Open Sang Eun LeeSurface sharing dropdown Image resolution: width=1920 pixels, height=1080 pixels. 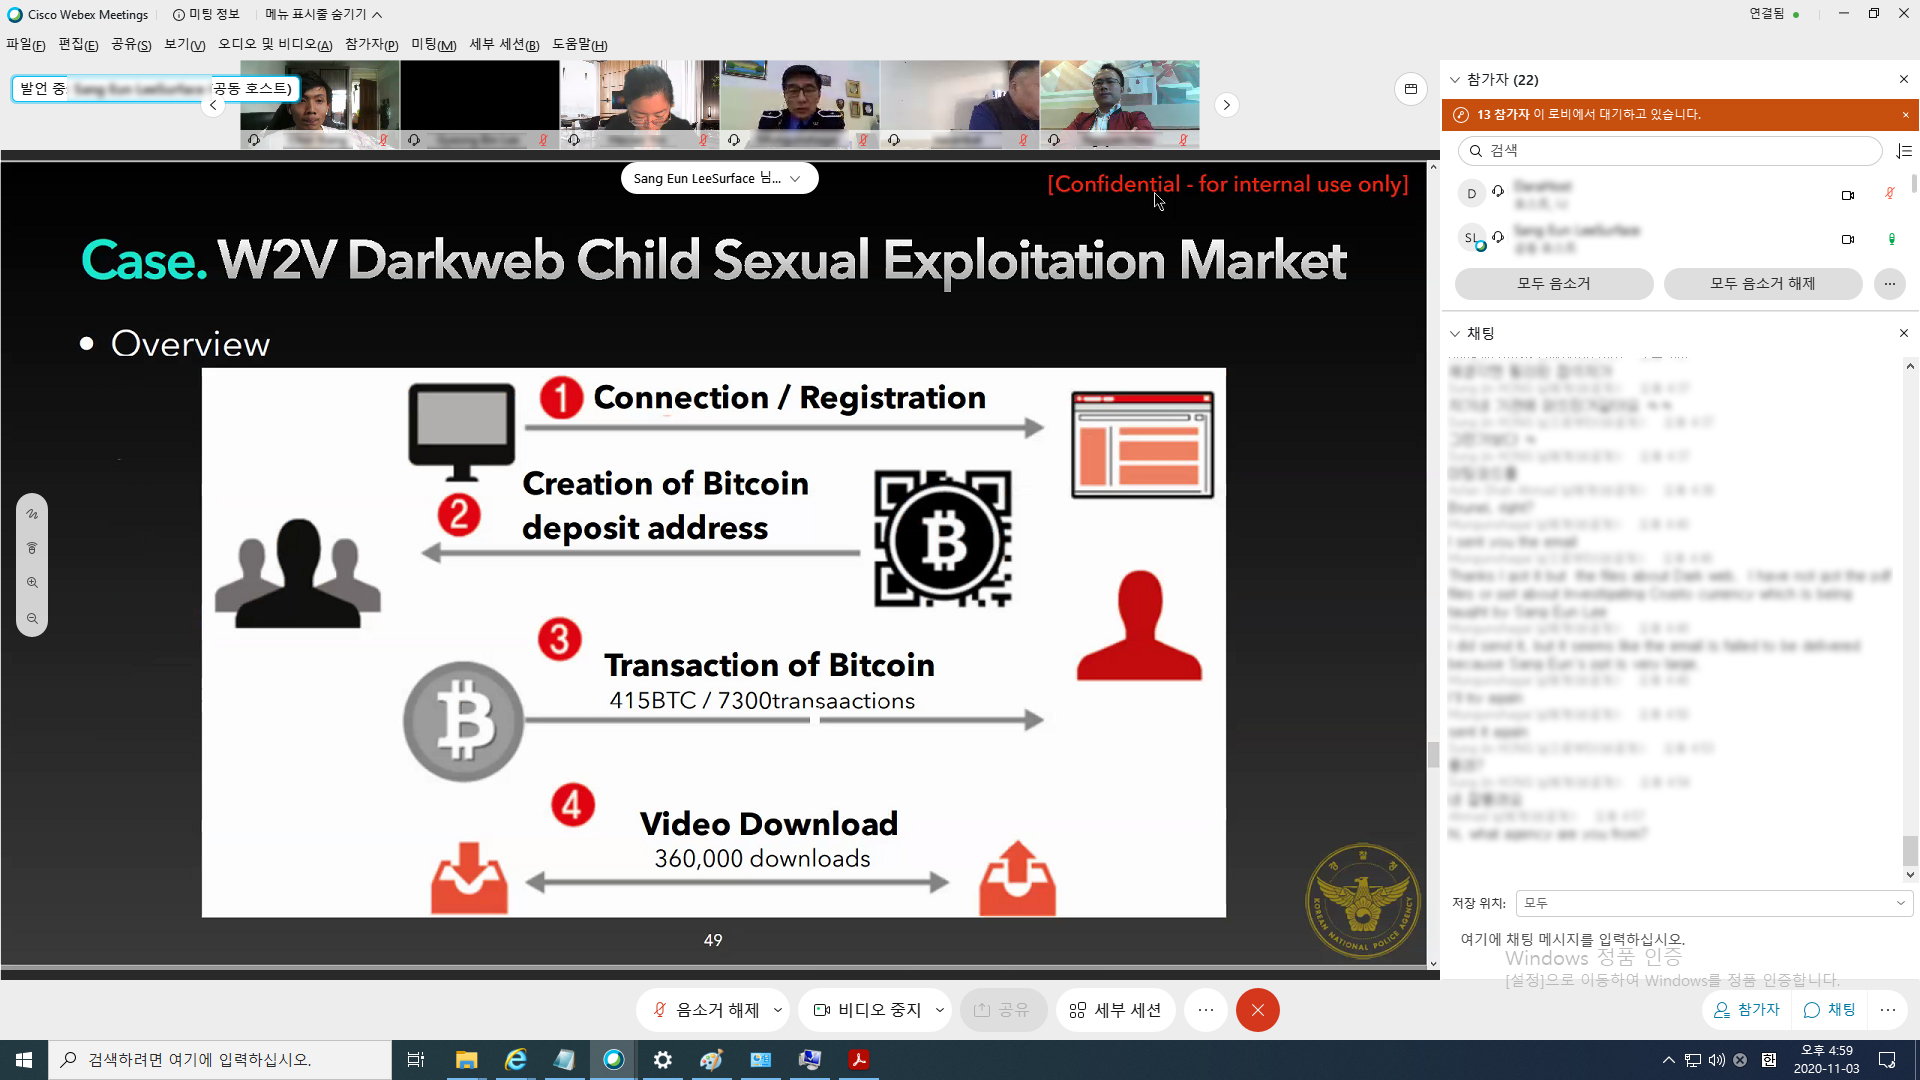click(x=719, y=178)
